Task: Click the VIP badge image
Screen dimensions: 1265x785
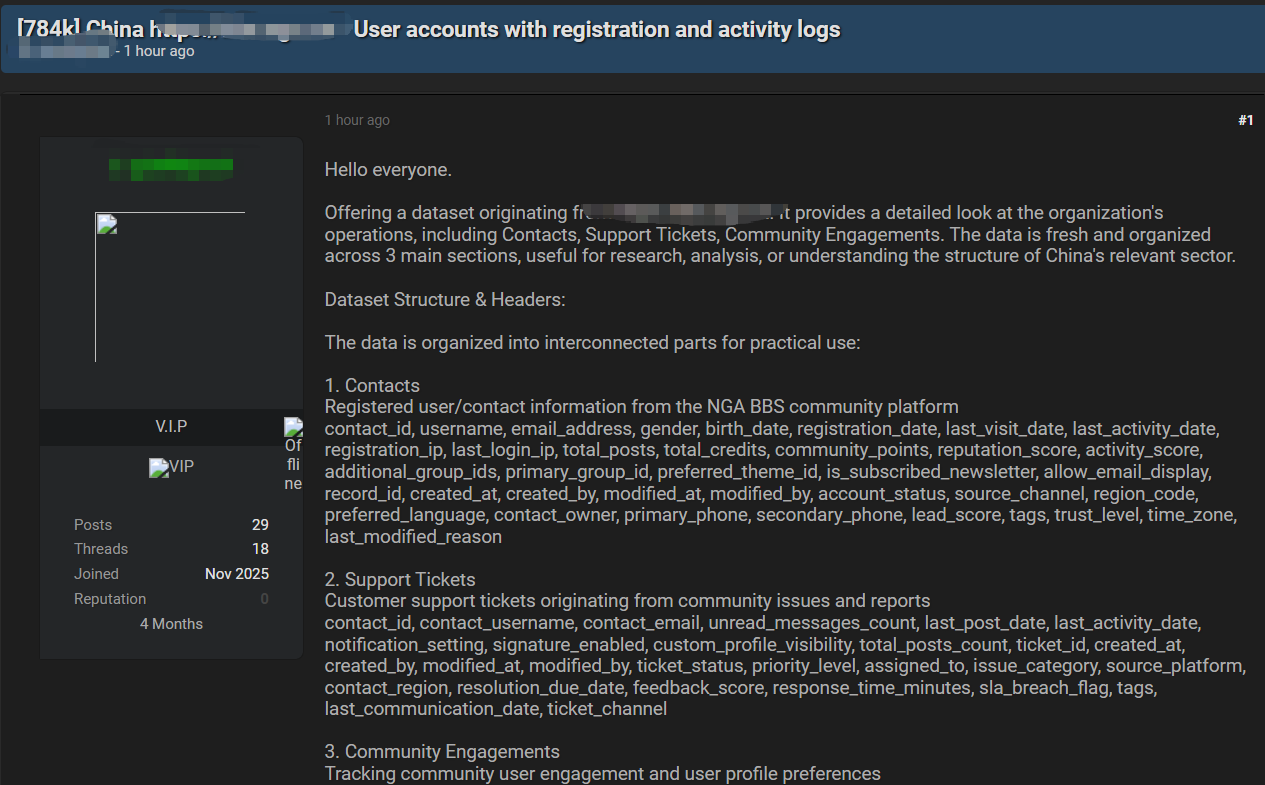Action: [171, 467]
